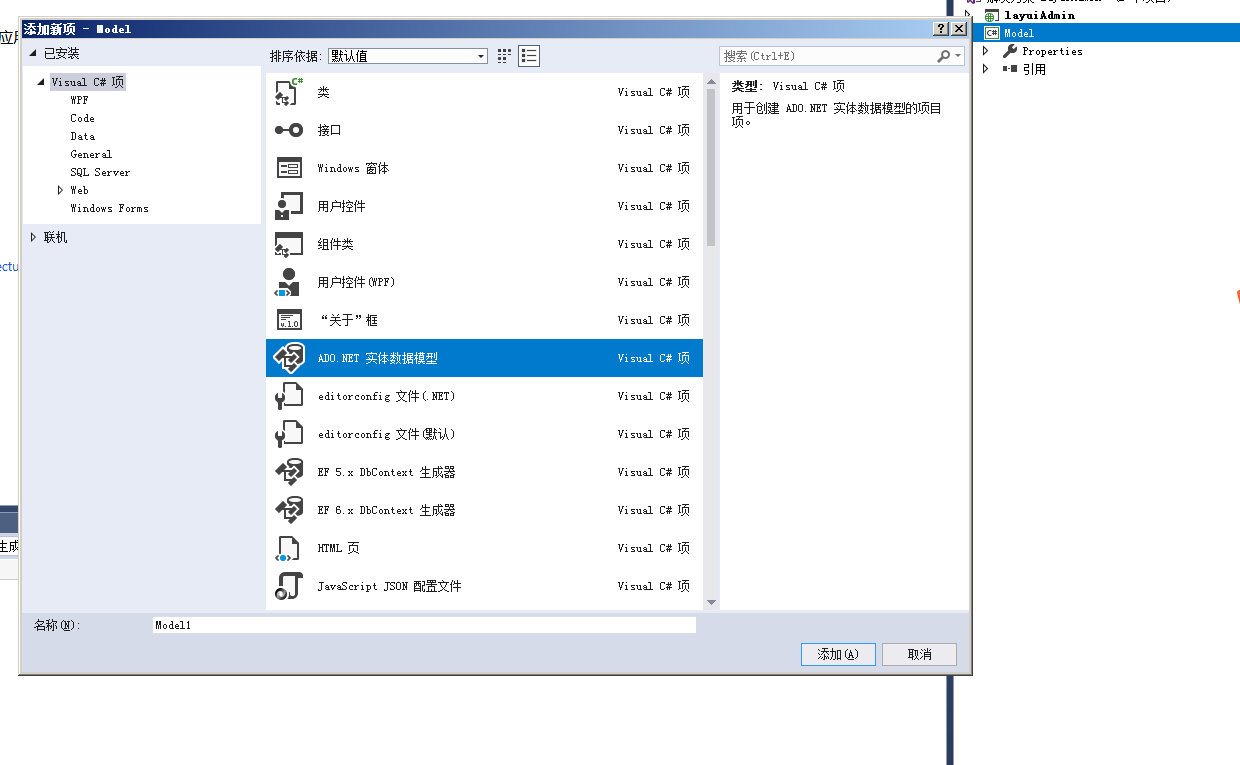
Task: Select JavaScript JSON 配置文件 icon
Action: (x=288, y=586)
